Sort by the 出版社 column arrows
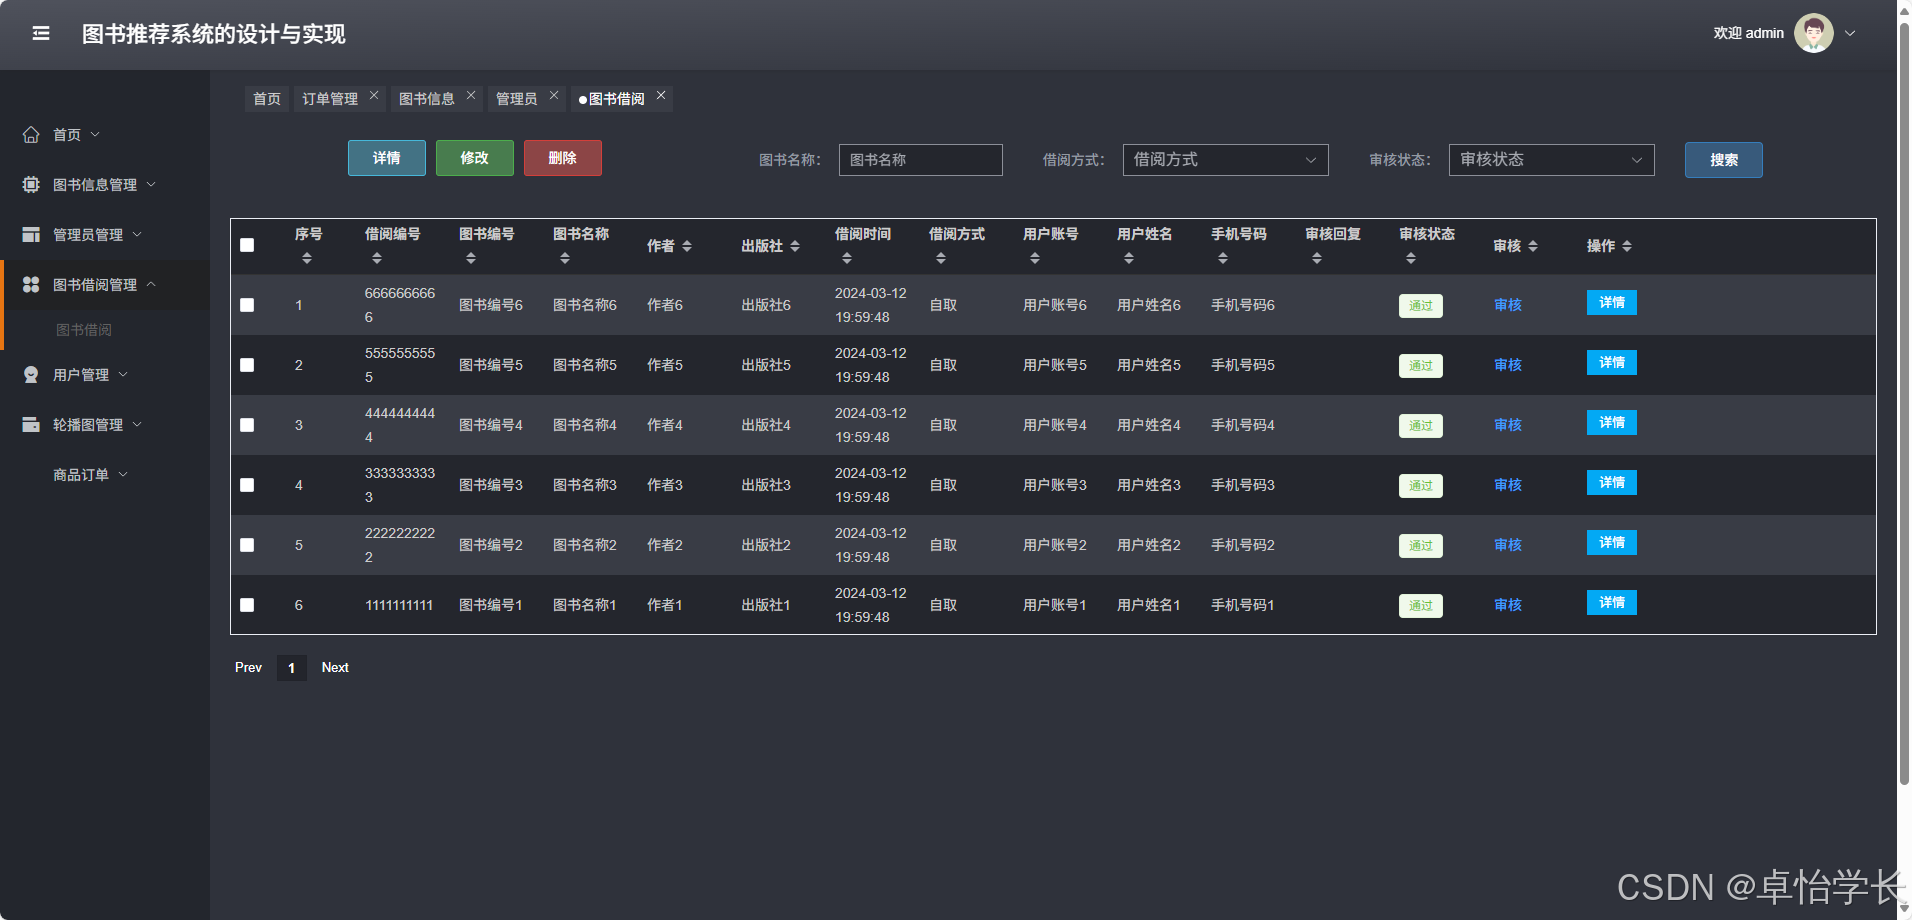This screenshot has height=920, width=1912. pos(795,246)
